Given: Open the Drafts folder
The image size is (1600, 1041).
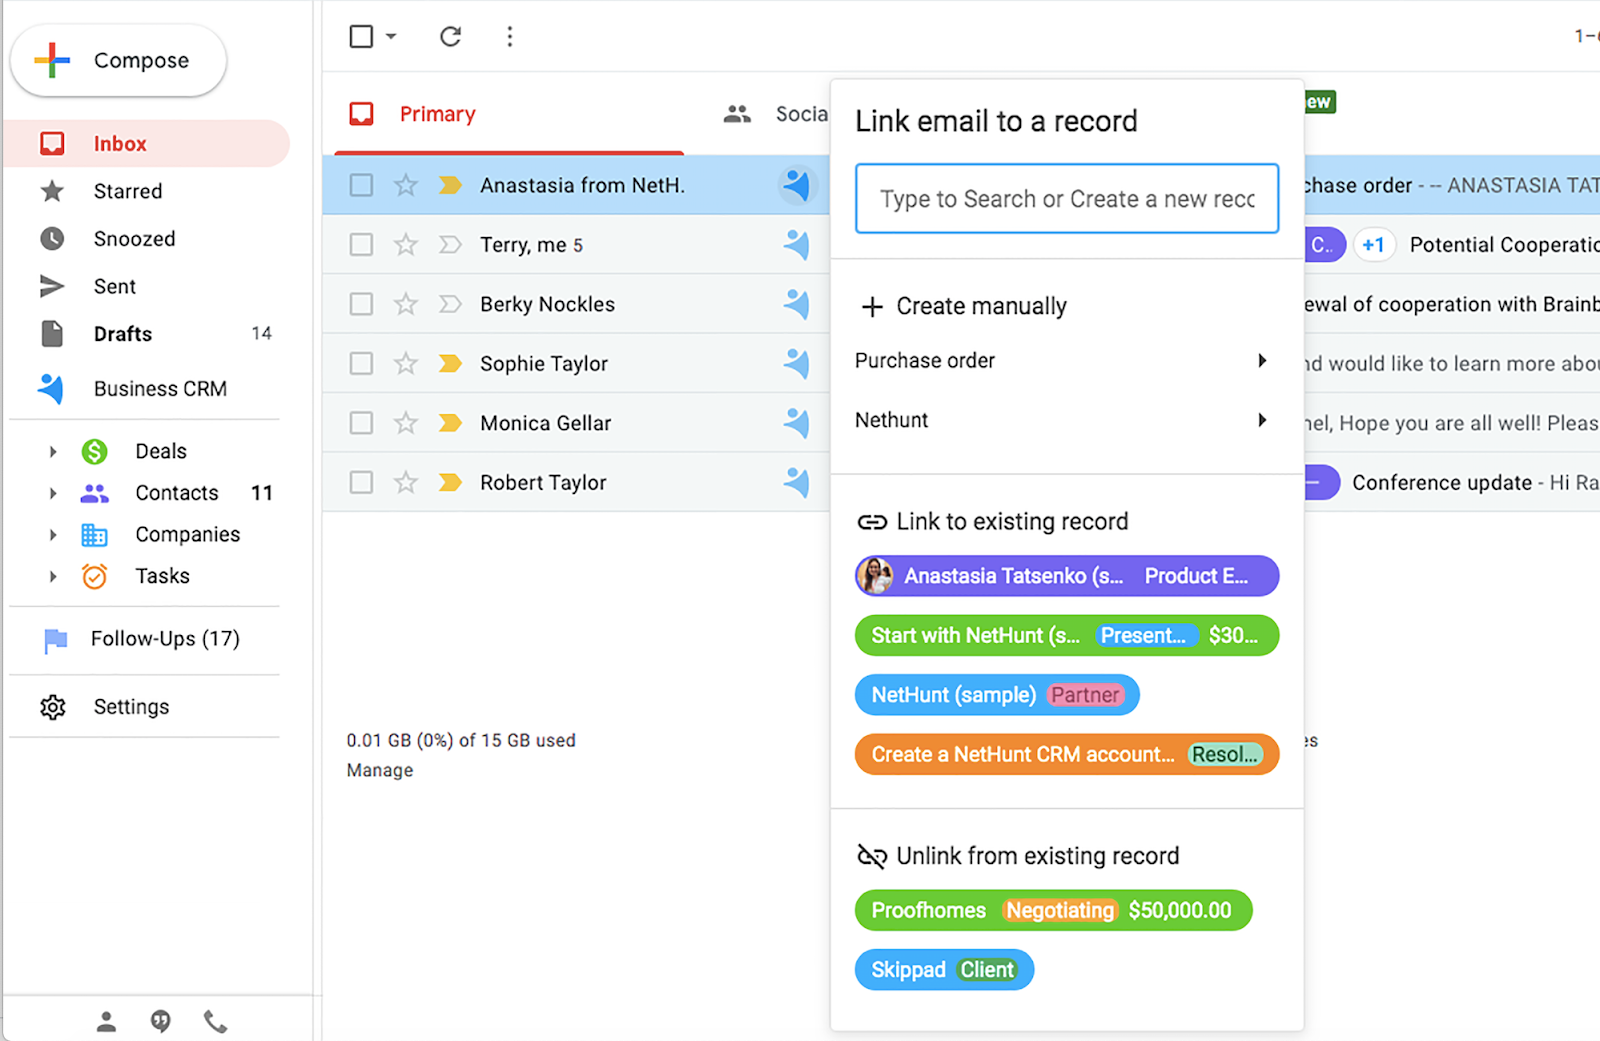Looking at the screenshot, I should [x=123, y=334].
